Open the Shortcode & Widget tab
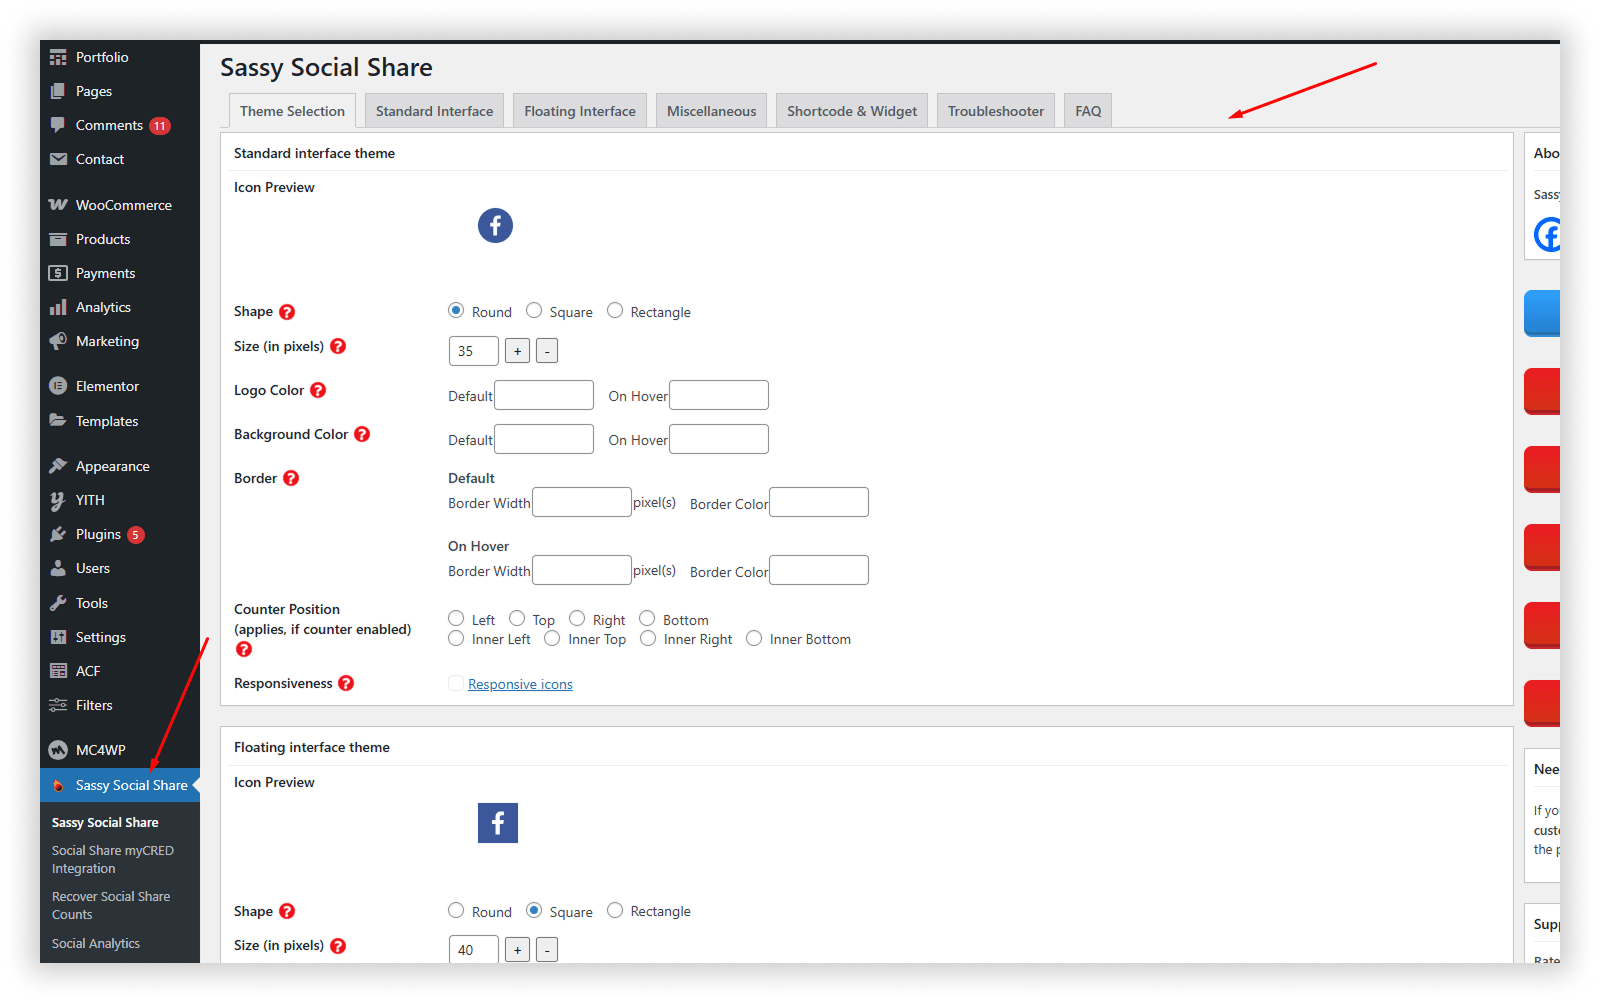 point(851,111)
